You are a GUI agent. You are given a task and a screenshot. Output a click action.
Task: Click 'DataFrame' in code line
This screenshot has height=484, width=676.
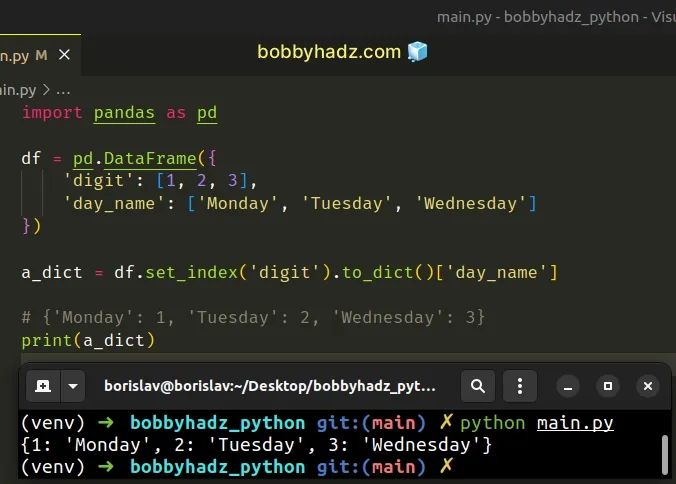pyautogui.click(x=150, y=159)
